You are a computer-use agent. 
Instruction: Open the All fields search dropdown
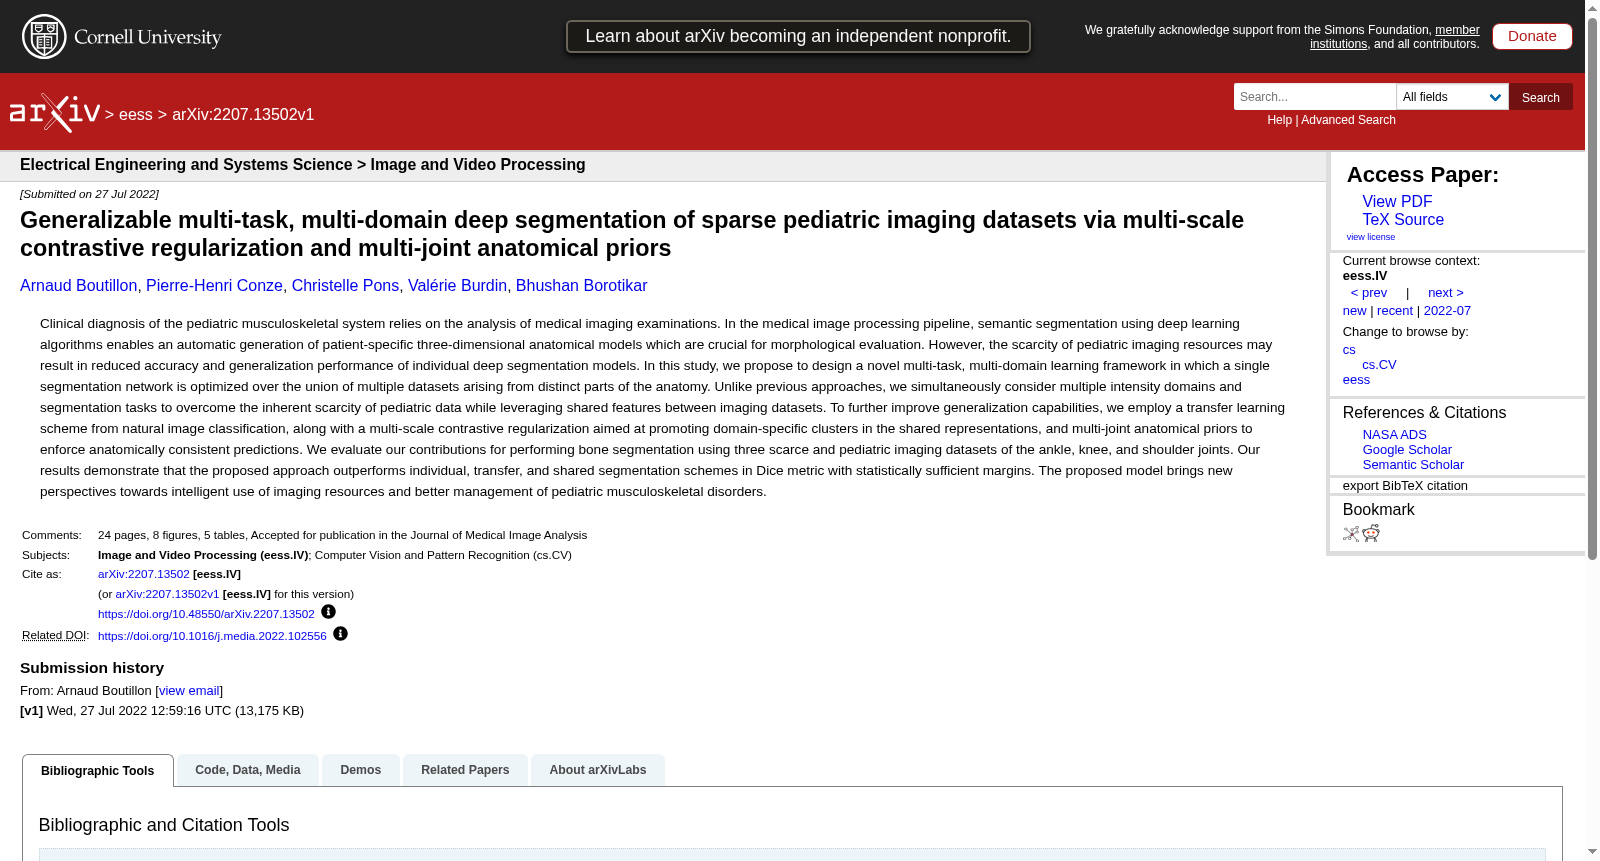click(x=1452, y=97)
